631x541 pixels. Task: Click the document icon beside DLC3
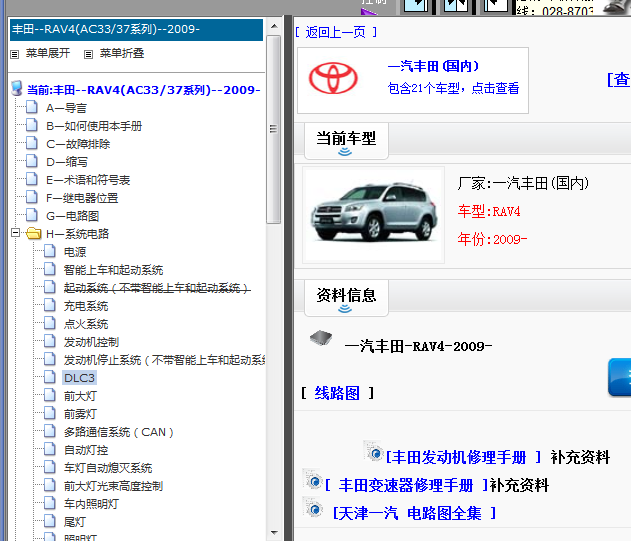coord(49,377)
